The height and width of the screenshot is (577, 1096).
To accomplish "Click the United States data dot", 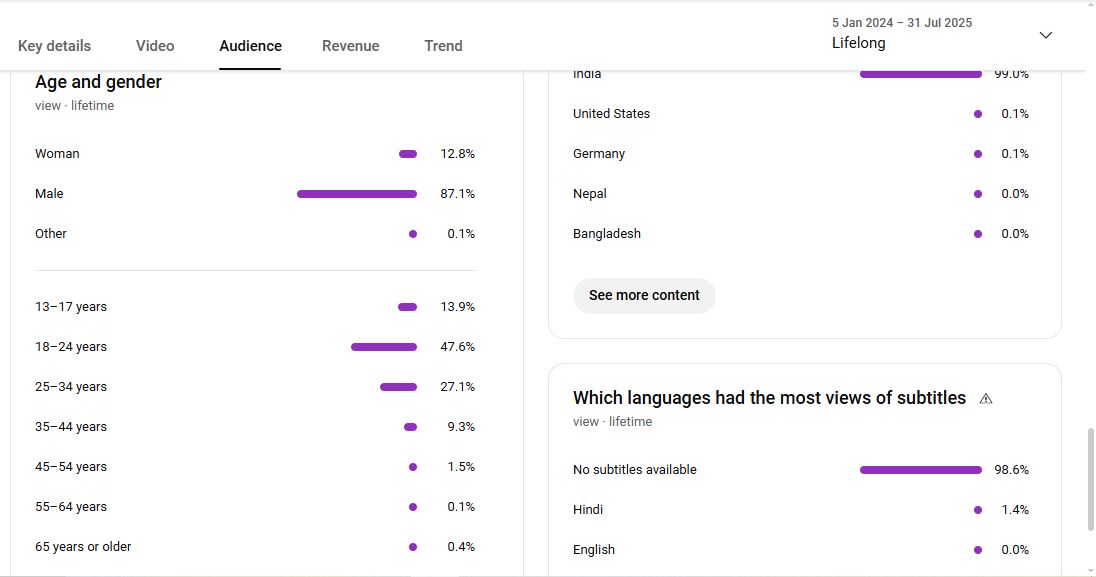I will 977,114.
